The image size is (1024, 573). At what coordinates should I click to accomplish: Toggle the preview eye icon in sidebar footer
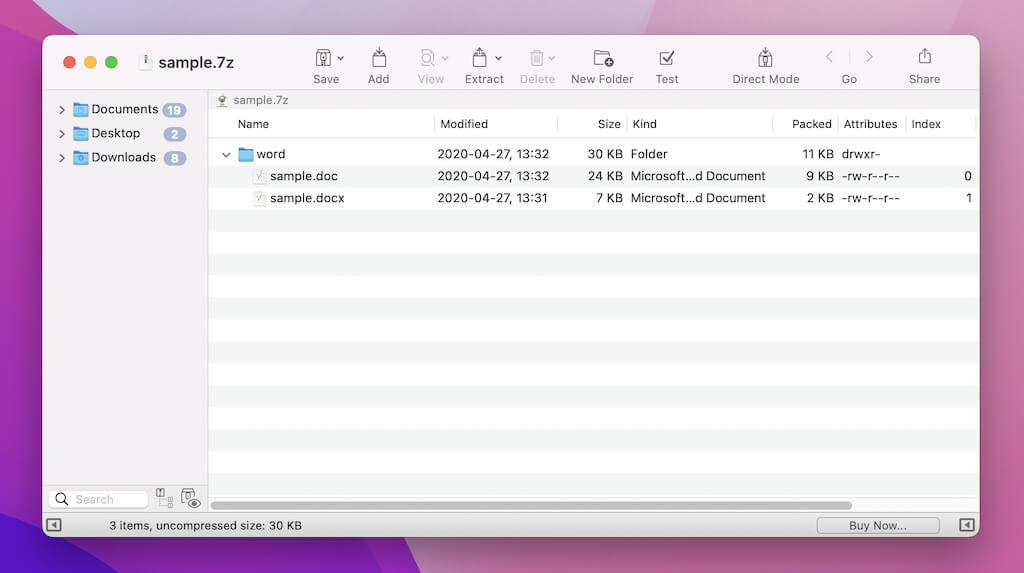191,499
